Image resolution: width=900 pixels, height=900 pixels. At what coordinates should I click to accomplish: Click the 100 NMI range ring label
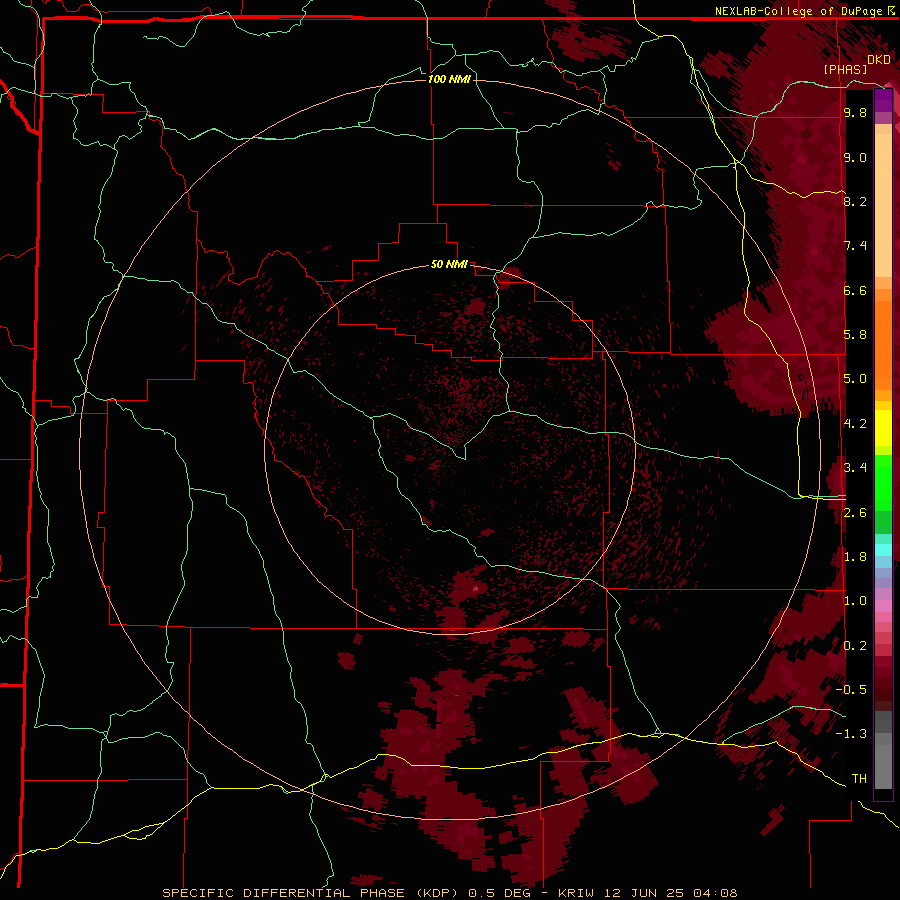click(x=449, y=79)
